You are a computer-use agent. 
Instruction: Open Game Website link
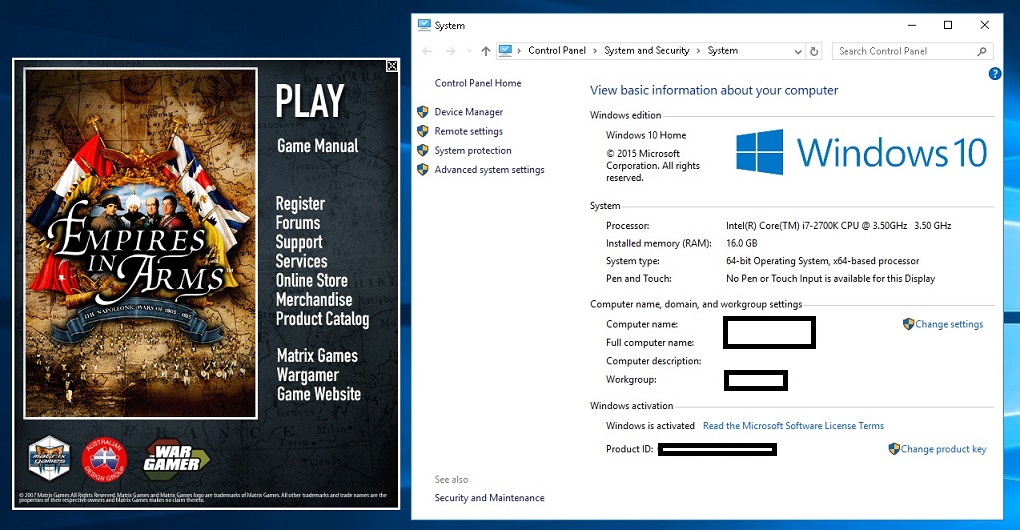coord(319,394)
